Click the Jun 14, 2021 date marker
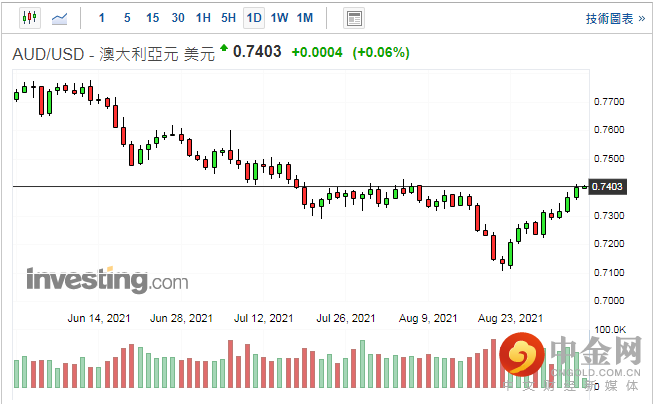Viewport: 656px width, 404px height. [97, 317]
